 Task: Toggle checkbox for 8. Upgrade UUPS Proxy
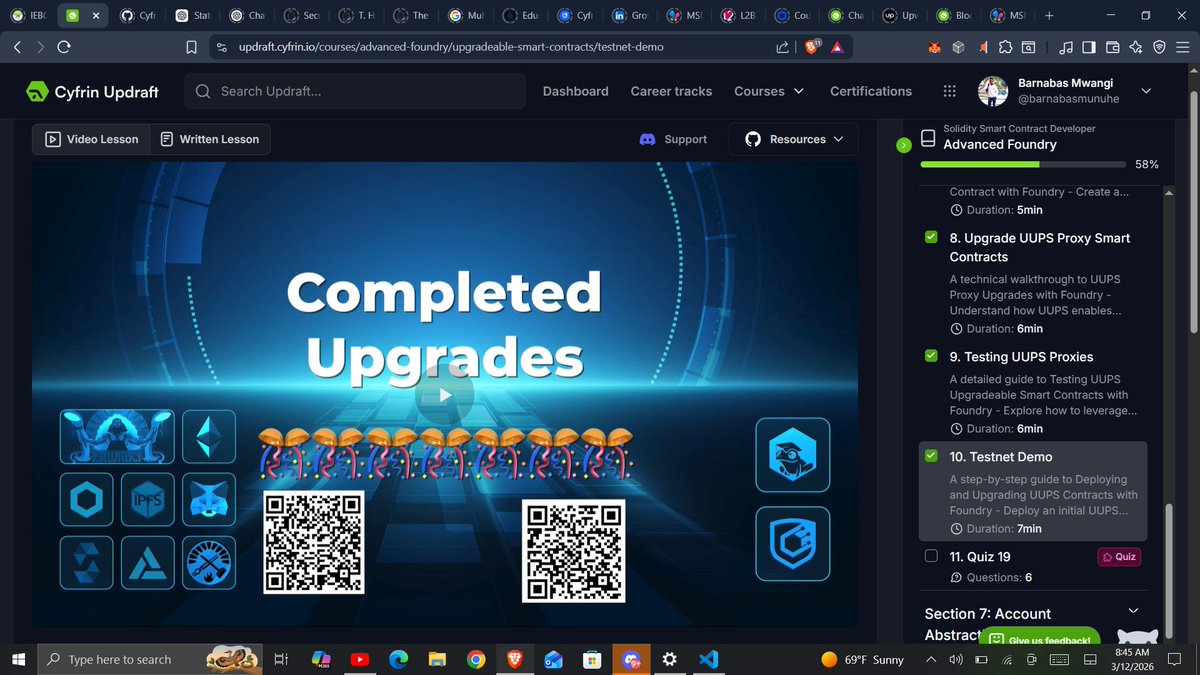[x=931, y=238]
